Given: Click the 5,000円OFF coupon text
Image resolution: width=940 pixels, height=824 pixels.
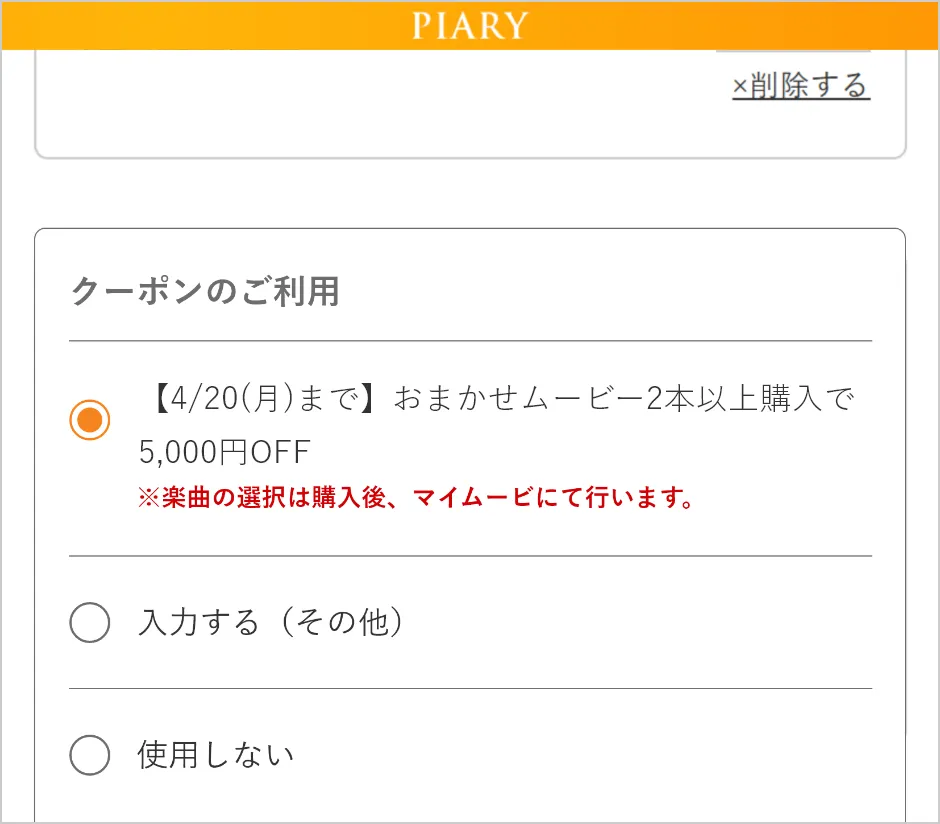Looking at the screenshot, I should point(225,453).
